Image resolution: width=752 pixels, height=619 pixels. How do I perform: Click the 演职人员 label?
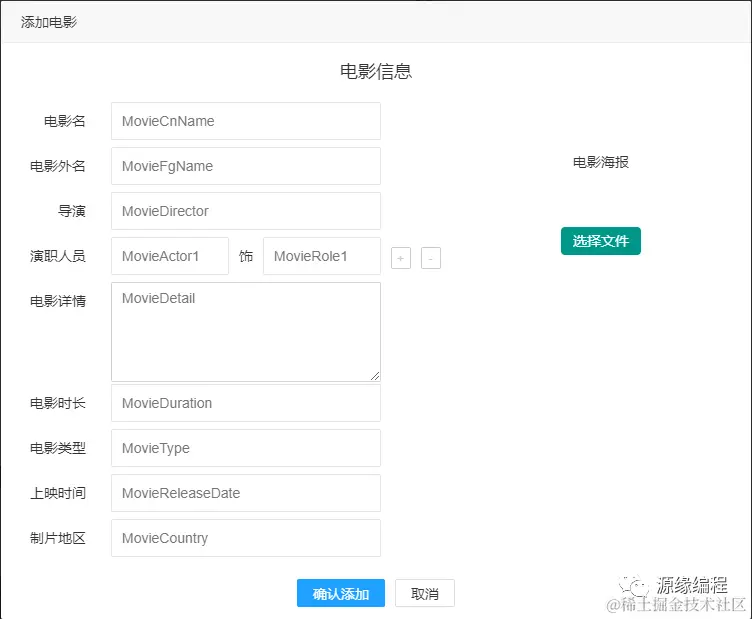[58, 256]
